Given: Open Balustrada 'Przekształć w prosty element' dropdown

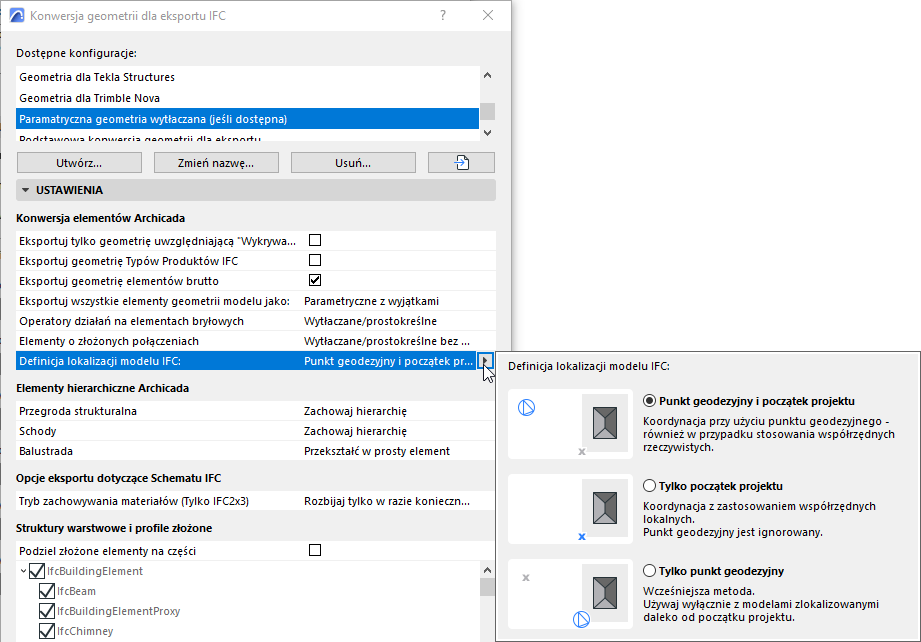Looking at the screenshot, I should 377,451.
